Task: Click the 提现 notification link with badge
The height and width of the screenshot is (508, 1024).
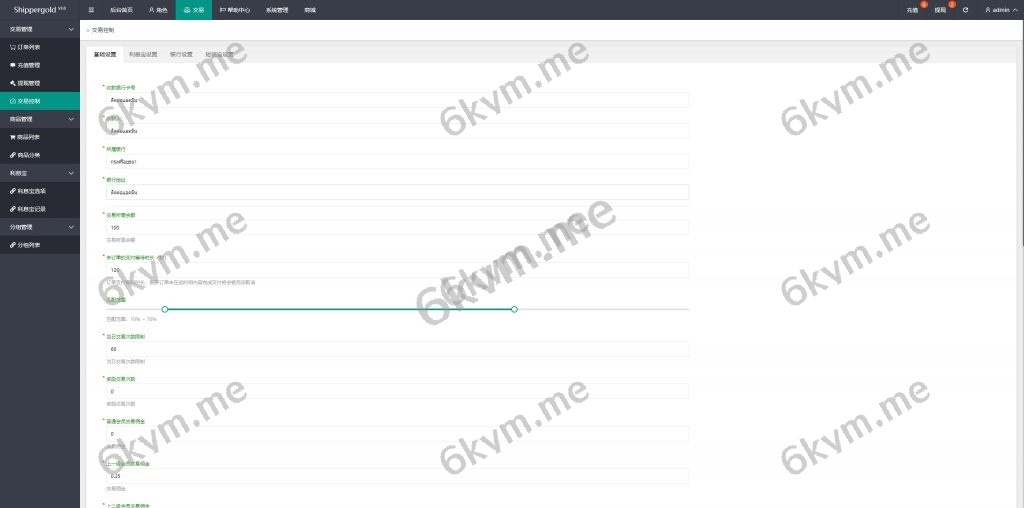Action: [x=942, y=9]
